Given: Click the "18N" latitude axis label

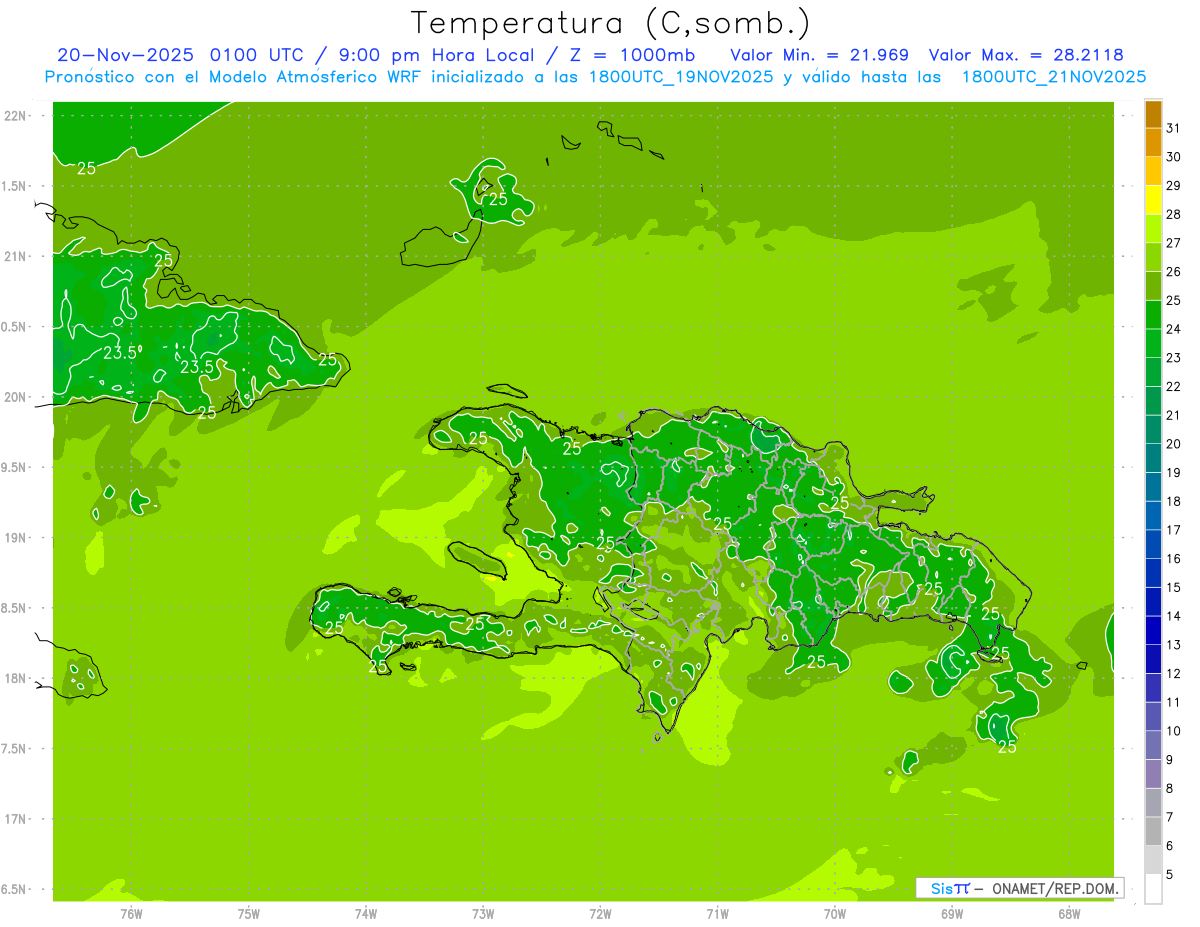Looking at the screenshot, I should (16, 679).
